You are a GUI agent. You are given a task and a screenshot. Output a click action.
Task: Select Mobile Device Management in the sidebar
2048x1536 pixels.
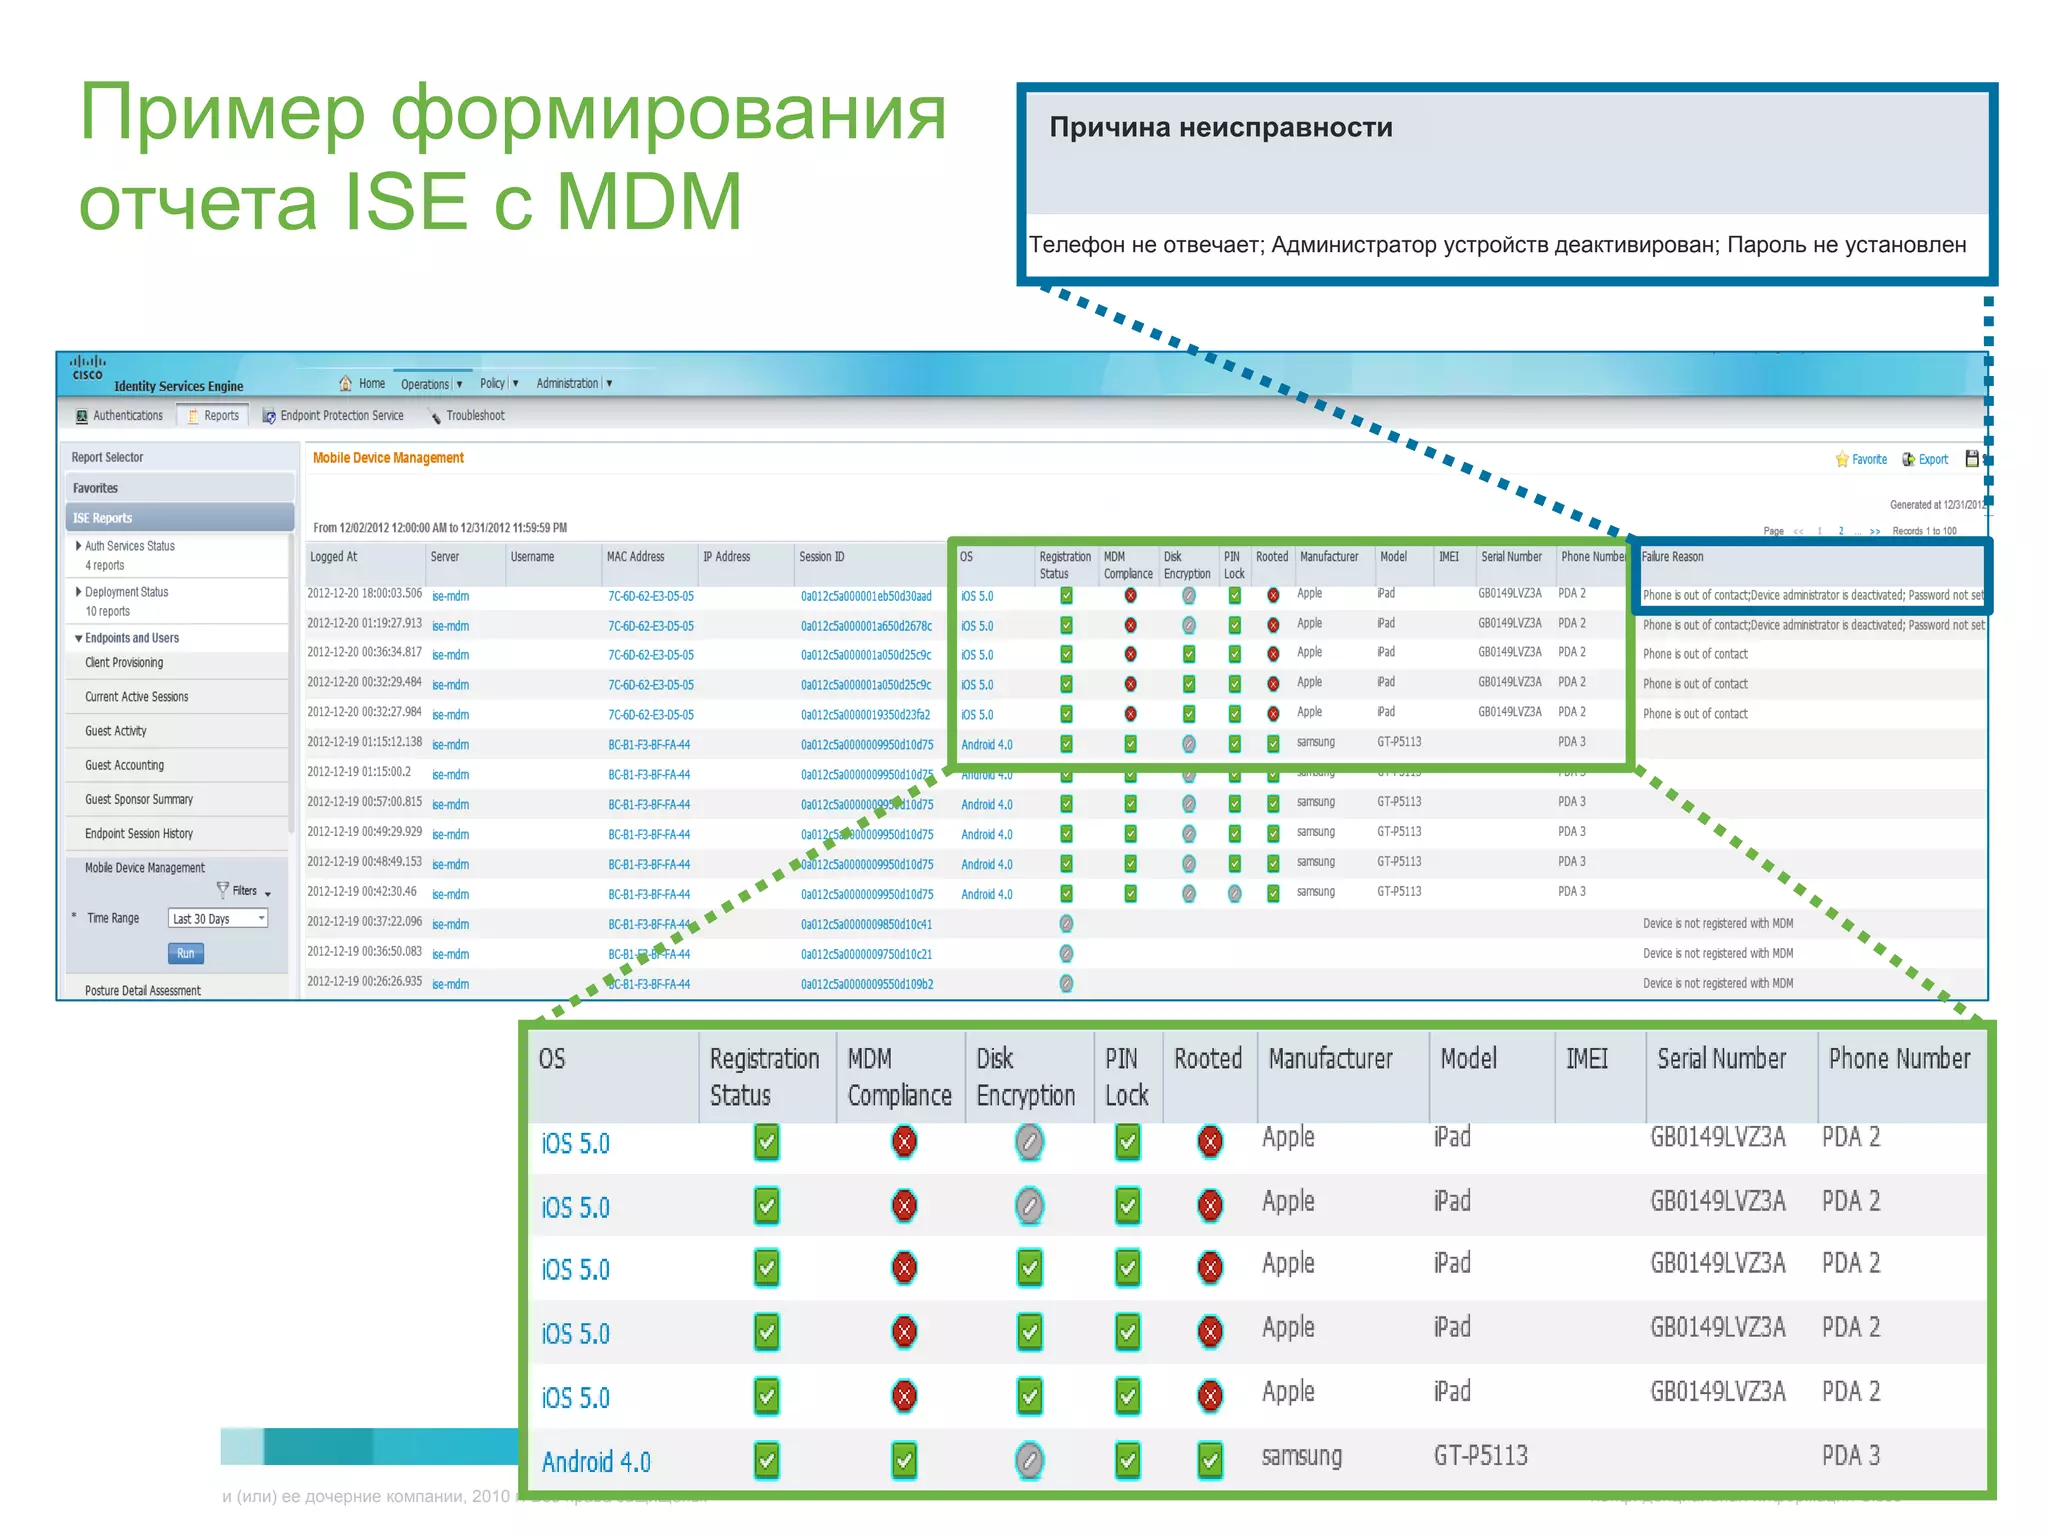click(x=145, y=867)
